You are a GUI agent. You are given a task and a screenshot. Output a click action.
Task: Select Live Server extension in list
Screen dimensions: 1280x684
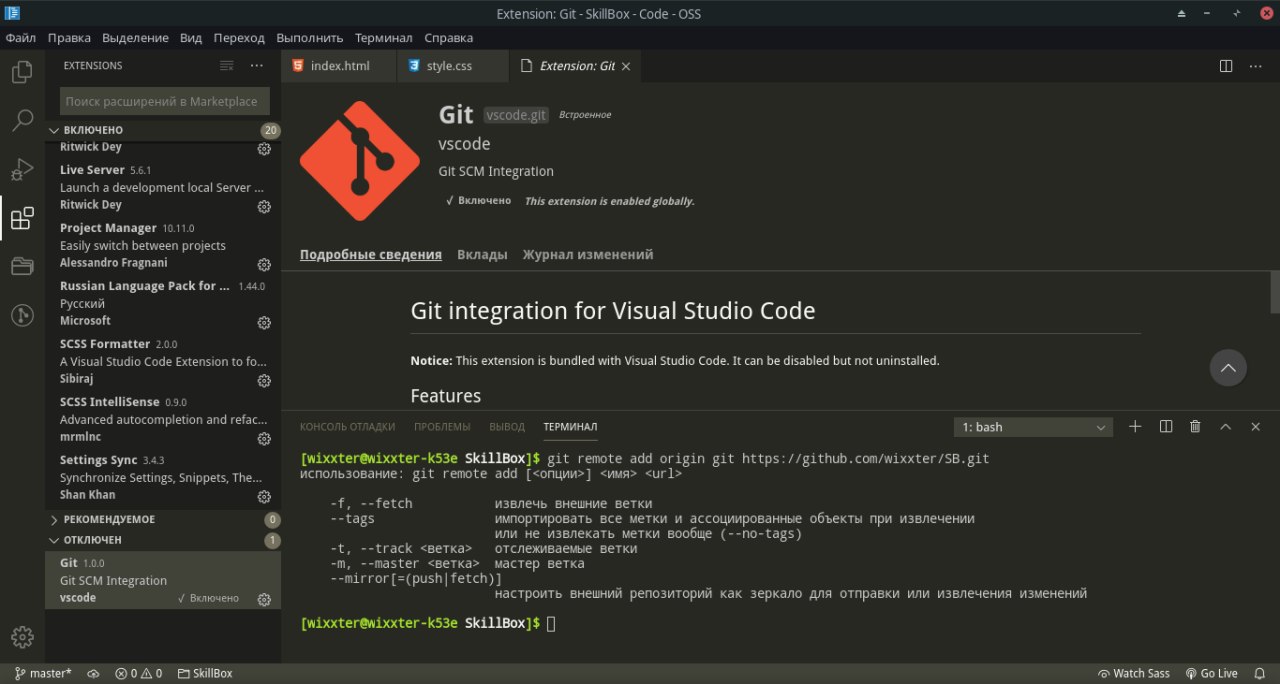point(163,188)
